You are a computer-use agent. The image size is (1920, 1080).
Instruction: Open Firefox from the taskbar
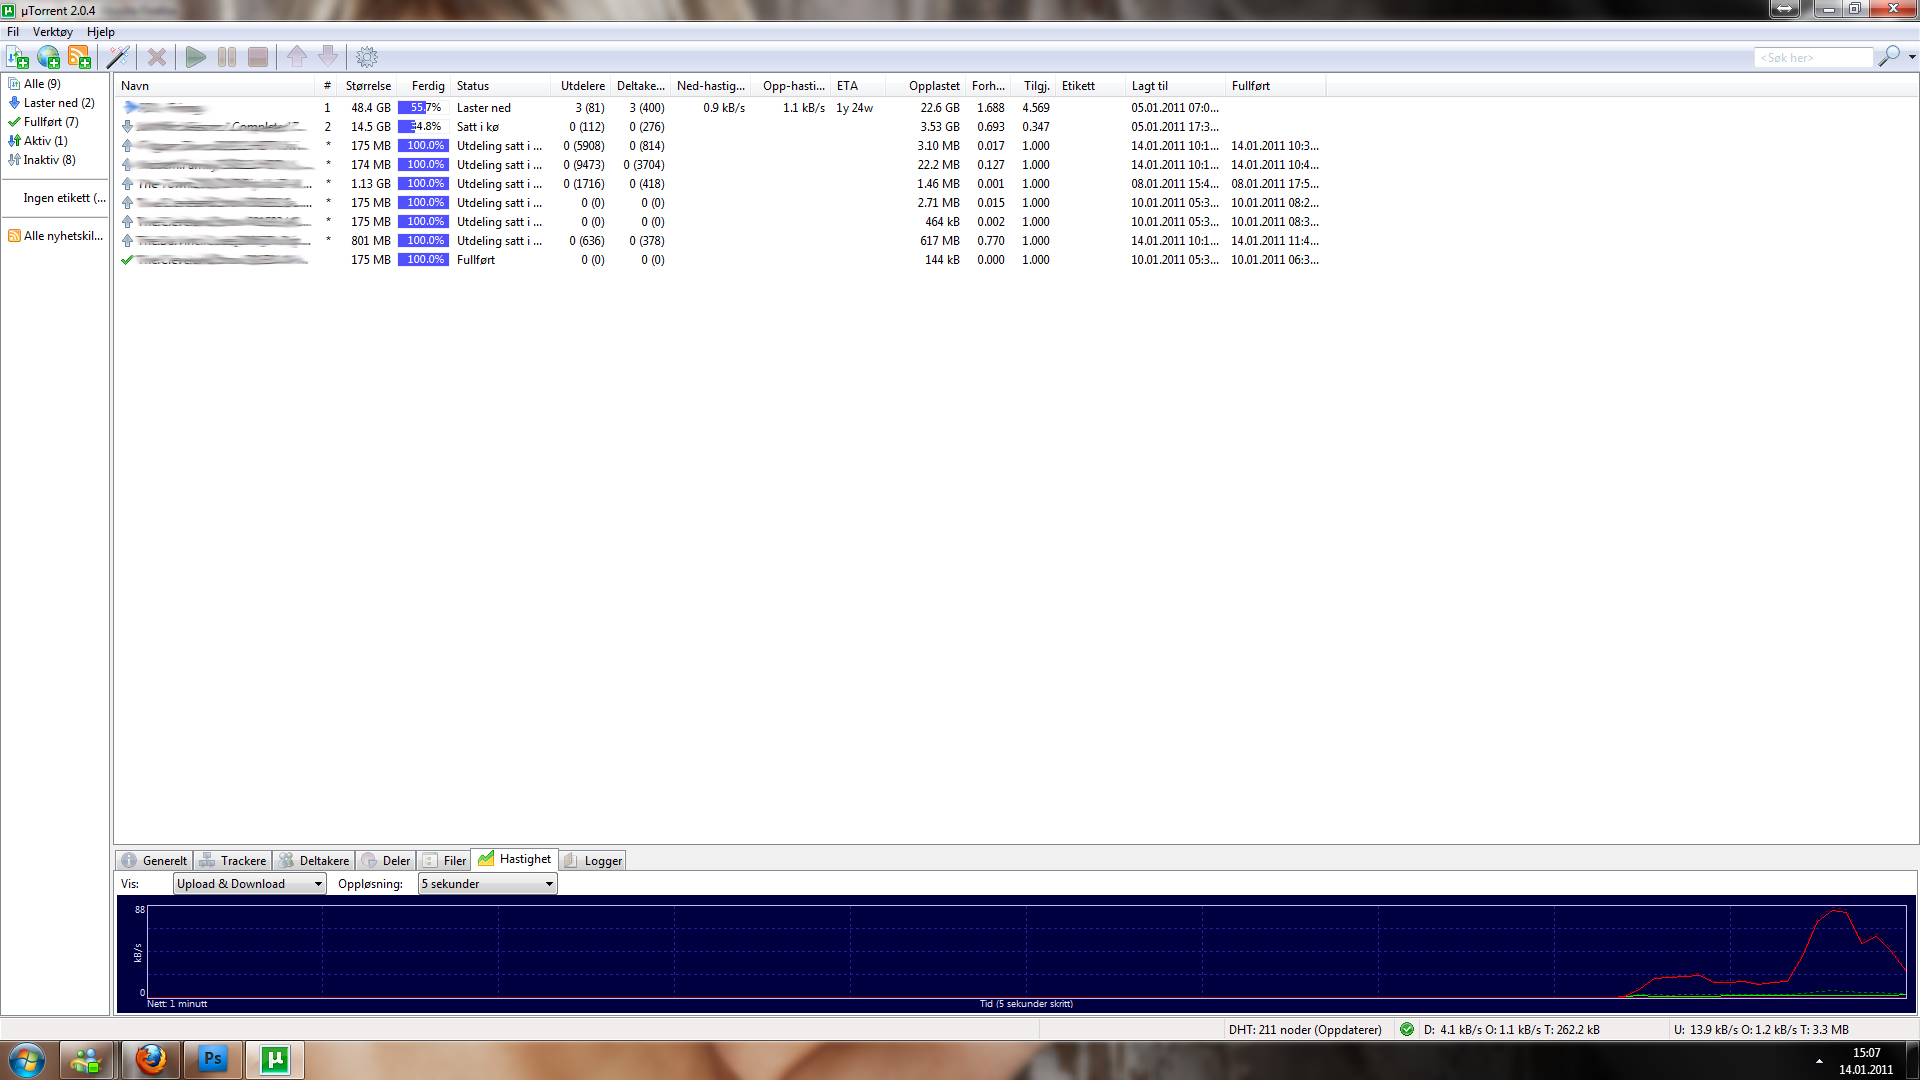coord(151,1060)
